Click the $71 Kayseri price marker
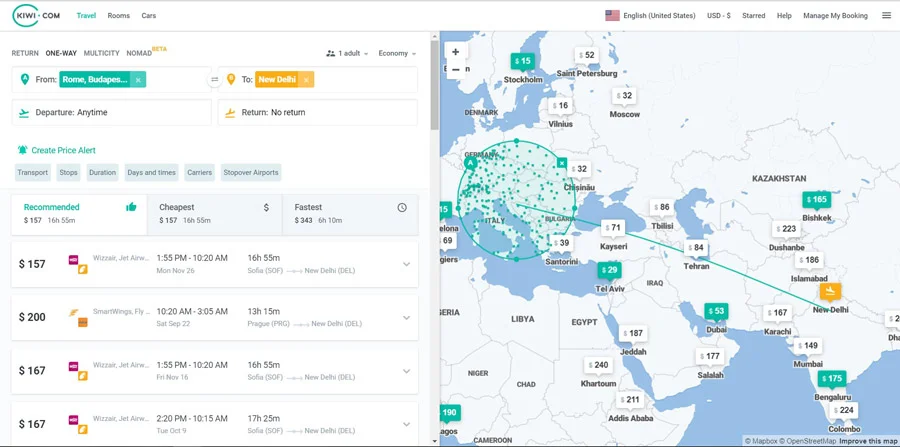The width and height of the screenshot is (900, 447). [612, 228]
